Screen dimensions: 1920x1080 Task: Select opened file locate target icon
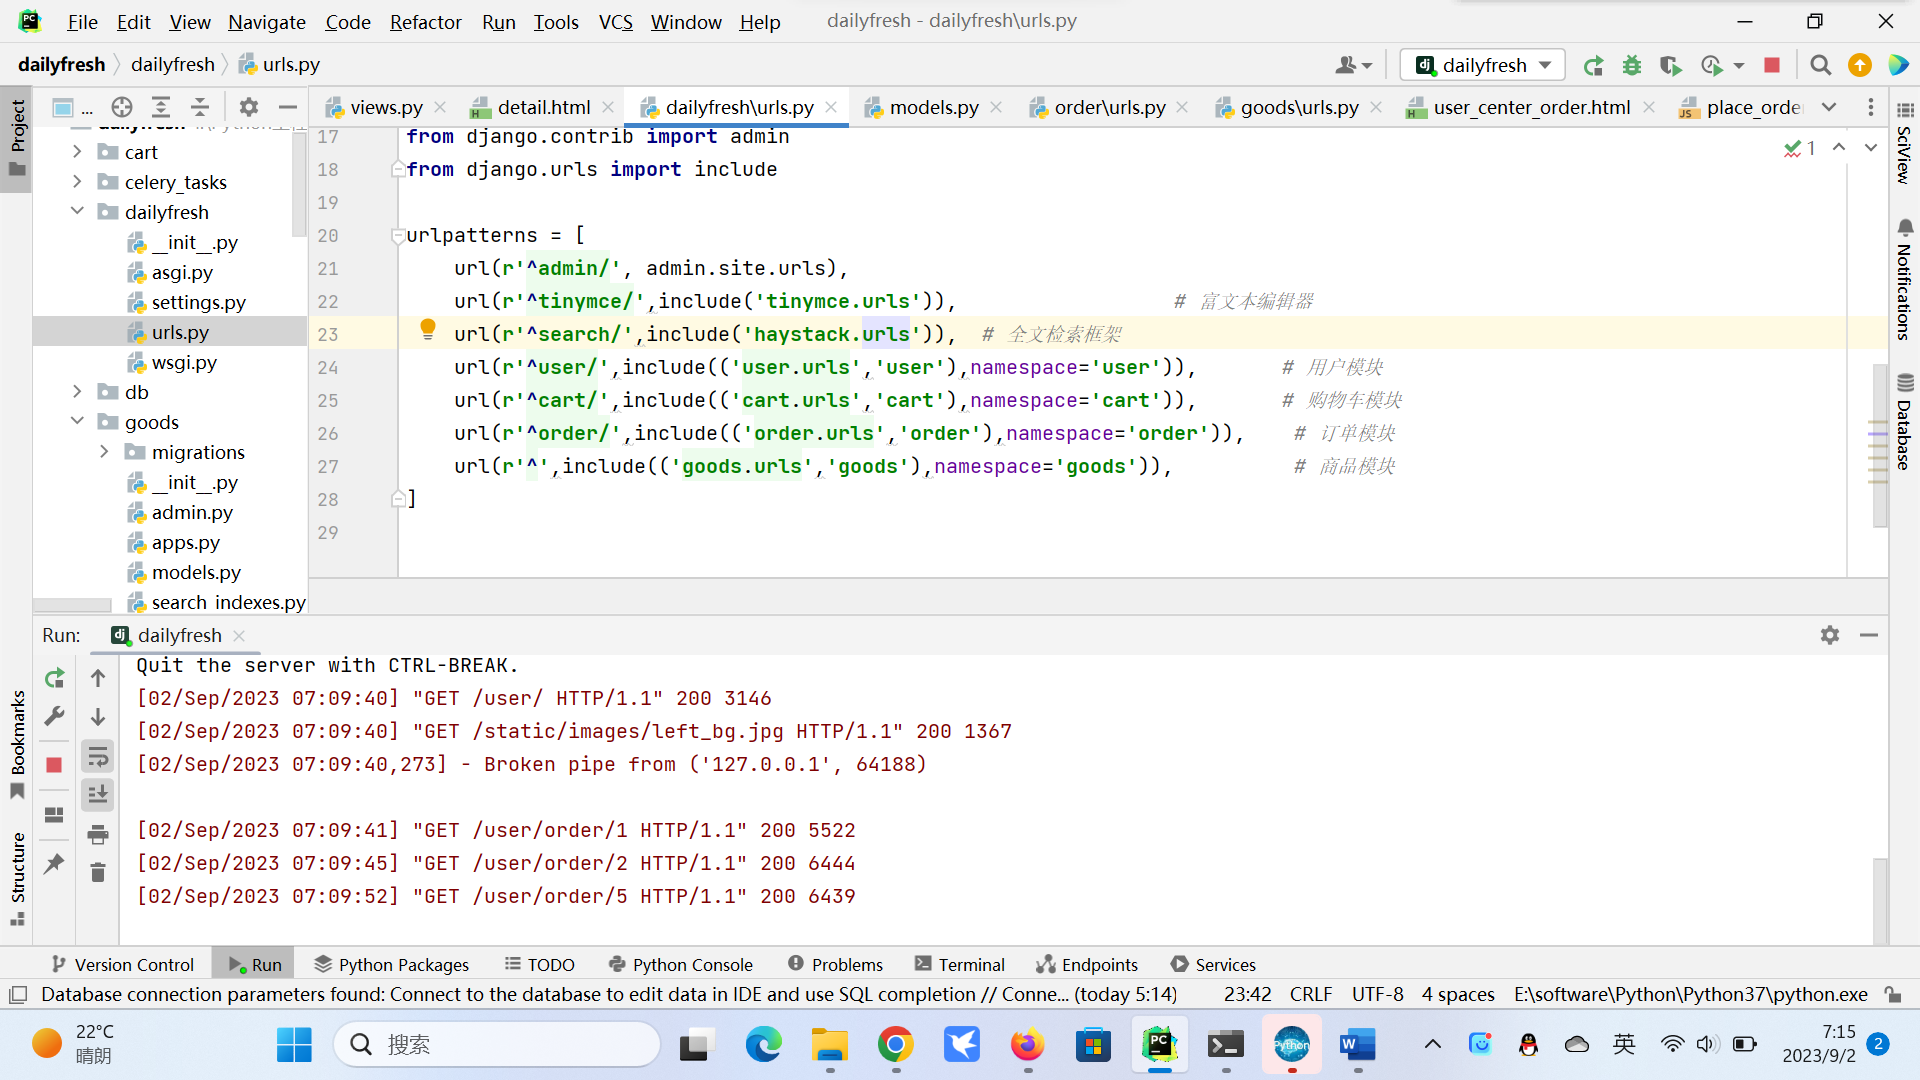[x=122, y=107]
